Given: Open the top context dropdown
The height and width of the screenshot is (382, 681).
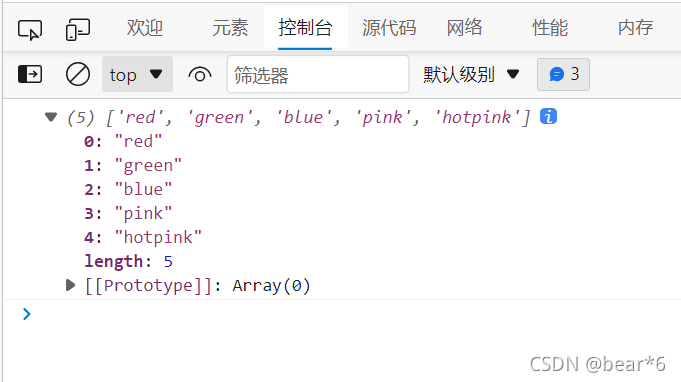Looking at the screenshot, I should (x=137, y=74).
